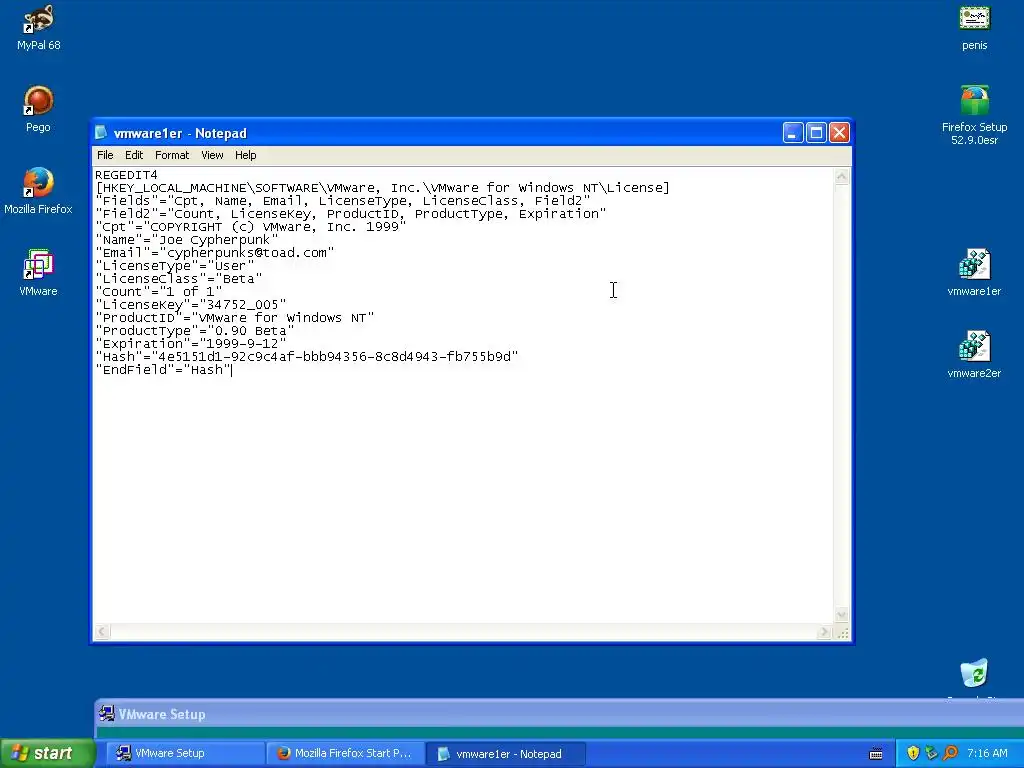Screen dimensions: 1024x768
Task: Select the vmware2er registry file icon
Action: (974, 355)
